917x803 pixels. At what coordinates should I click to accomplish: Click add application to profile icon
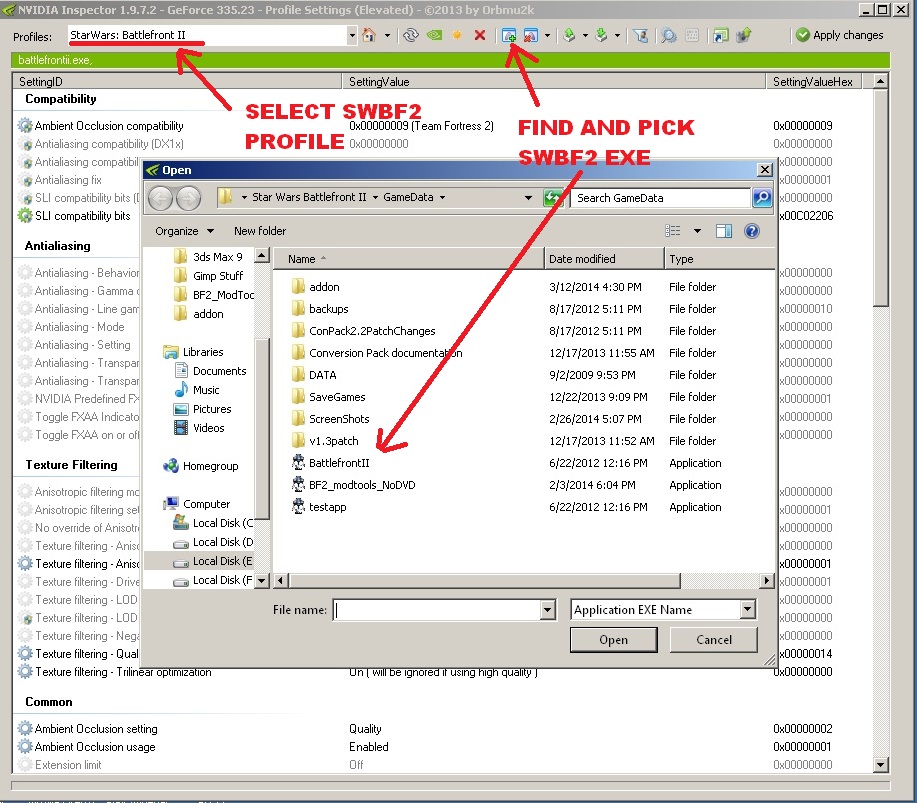[509, 36]
